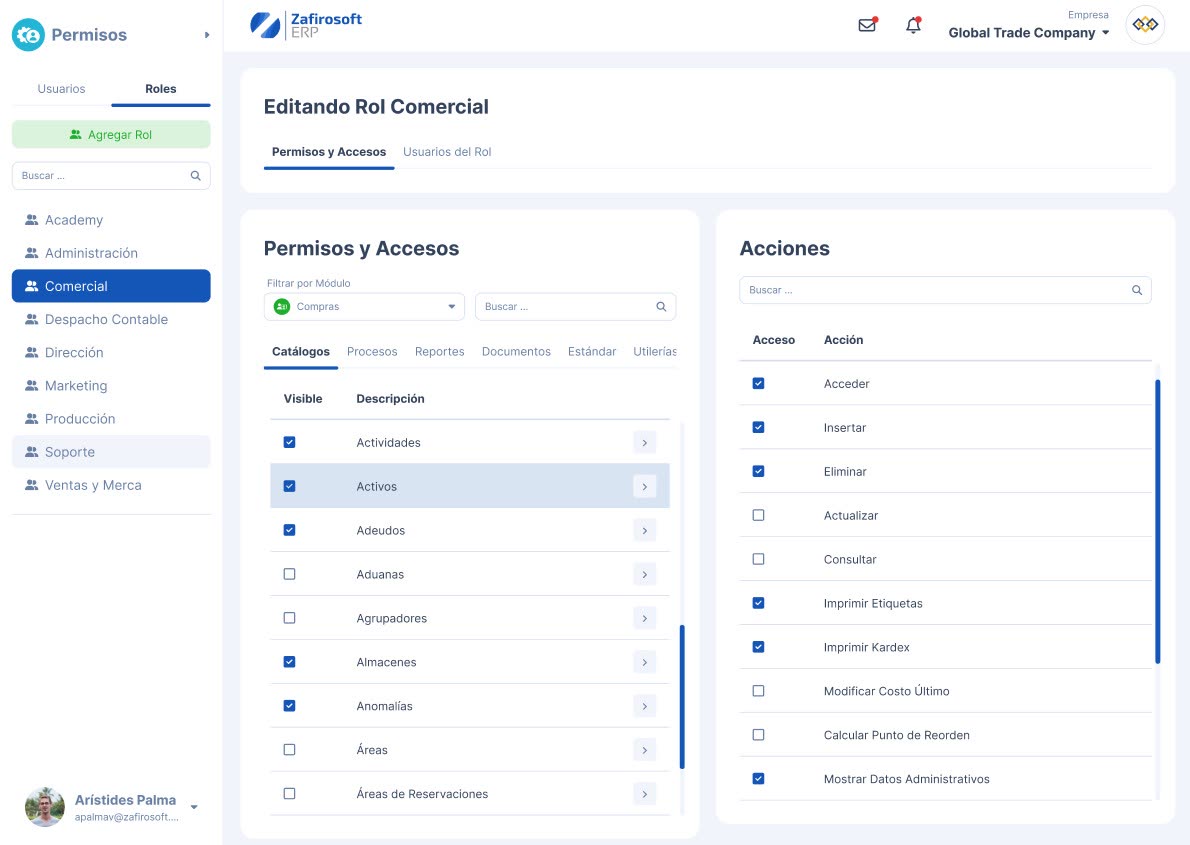Viewport: 1190px width, 845px height.
Task: Disable Imprimir Etiquetas action access
Action: (x=758, y=603)
